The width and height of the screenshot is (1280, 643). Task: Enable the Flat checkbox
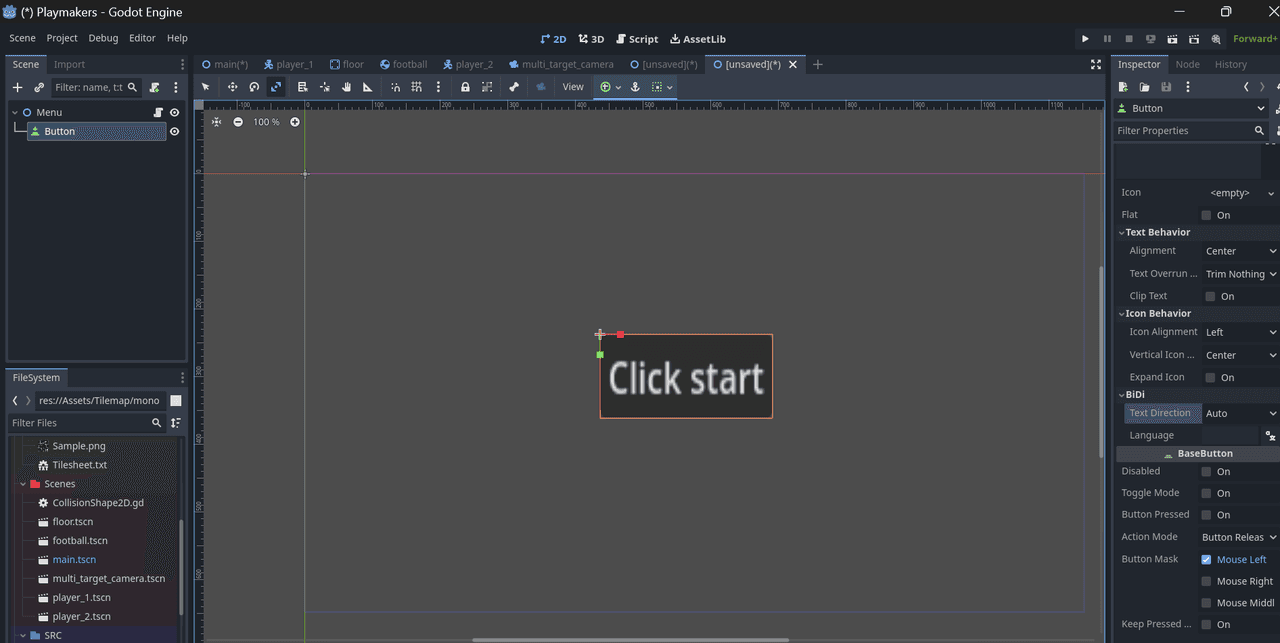point(1206,215)
